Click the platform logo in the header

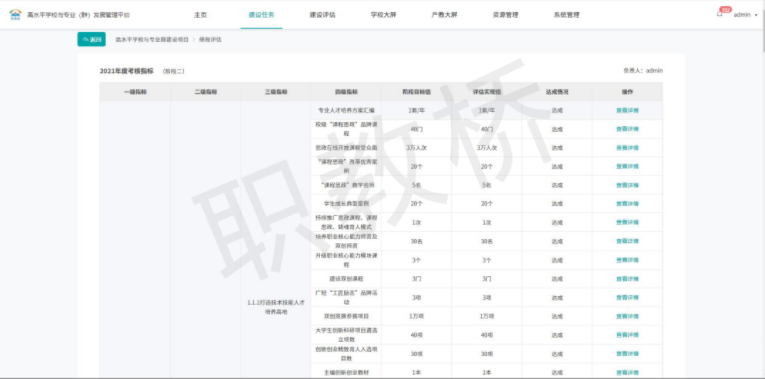point(15,15)
